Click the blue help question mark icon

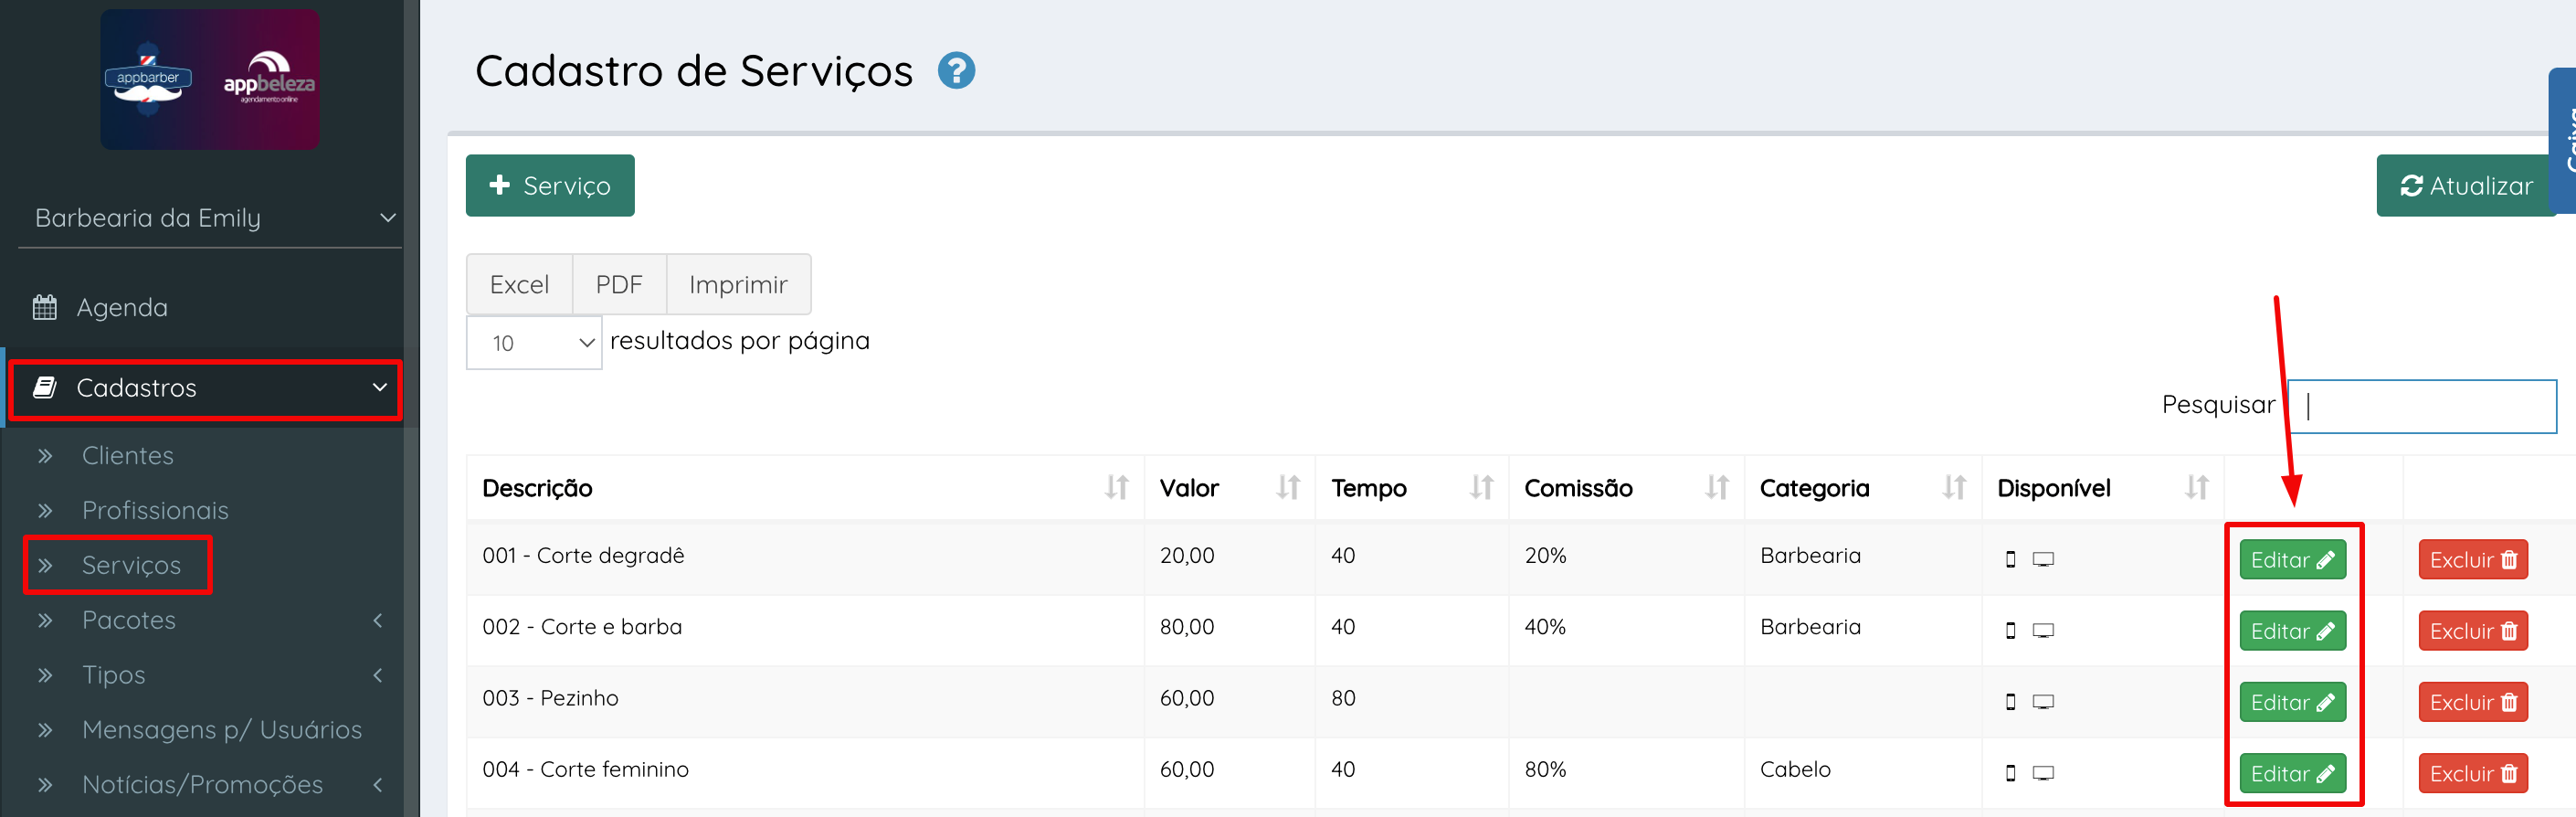click(956, 71)
